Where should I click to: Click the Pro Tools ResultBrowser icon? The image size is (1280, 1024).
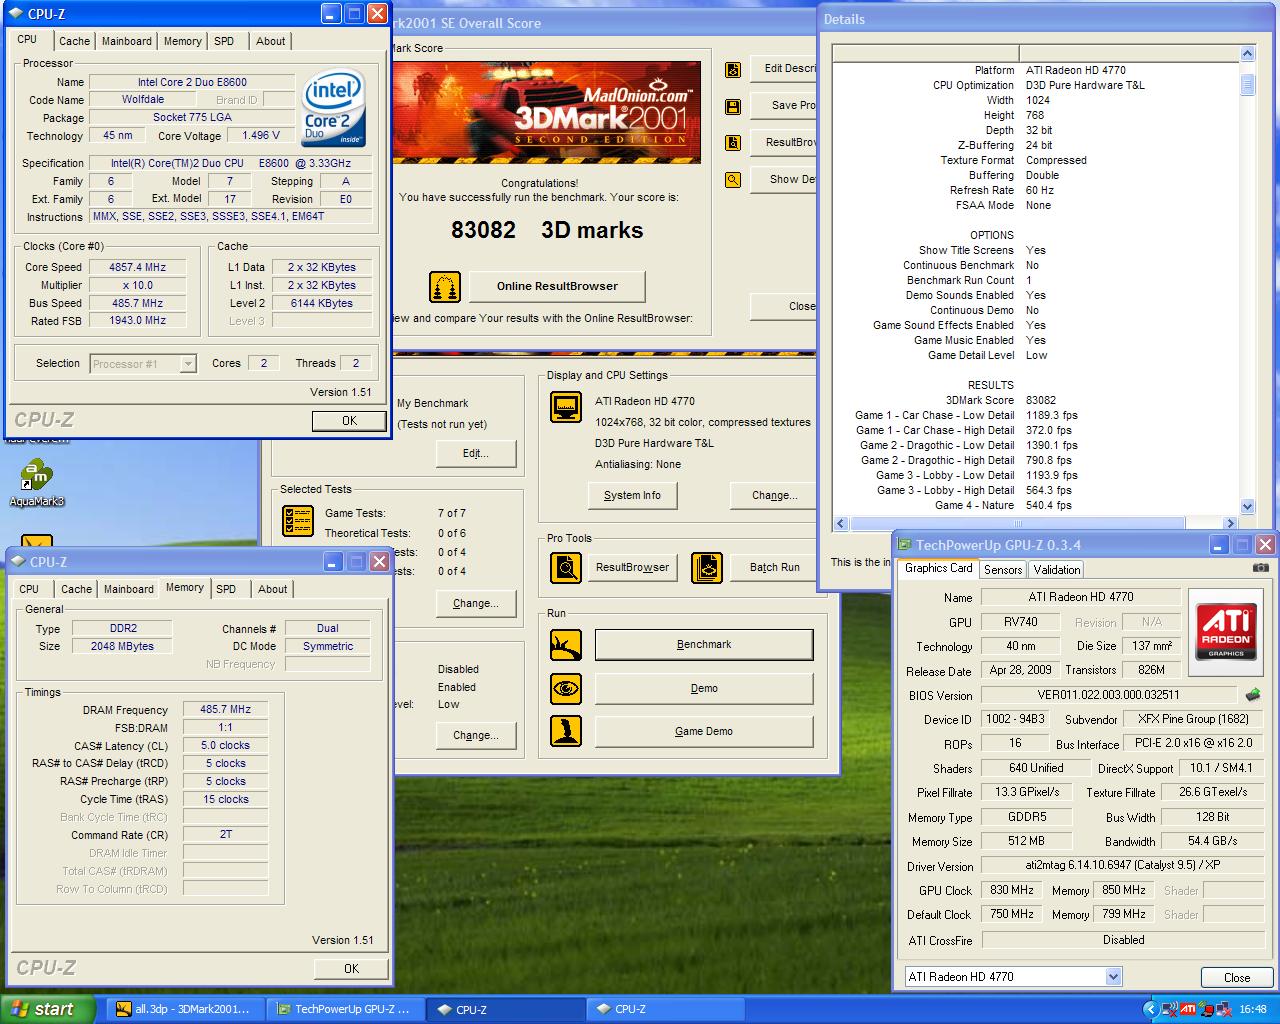click(x=566, y=568)
